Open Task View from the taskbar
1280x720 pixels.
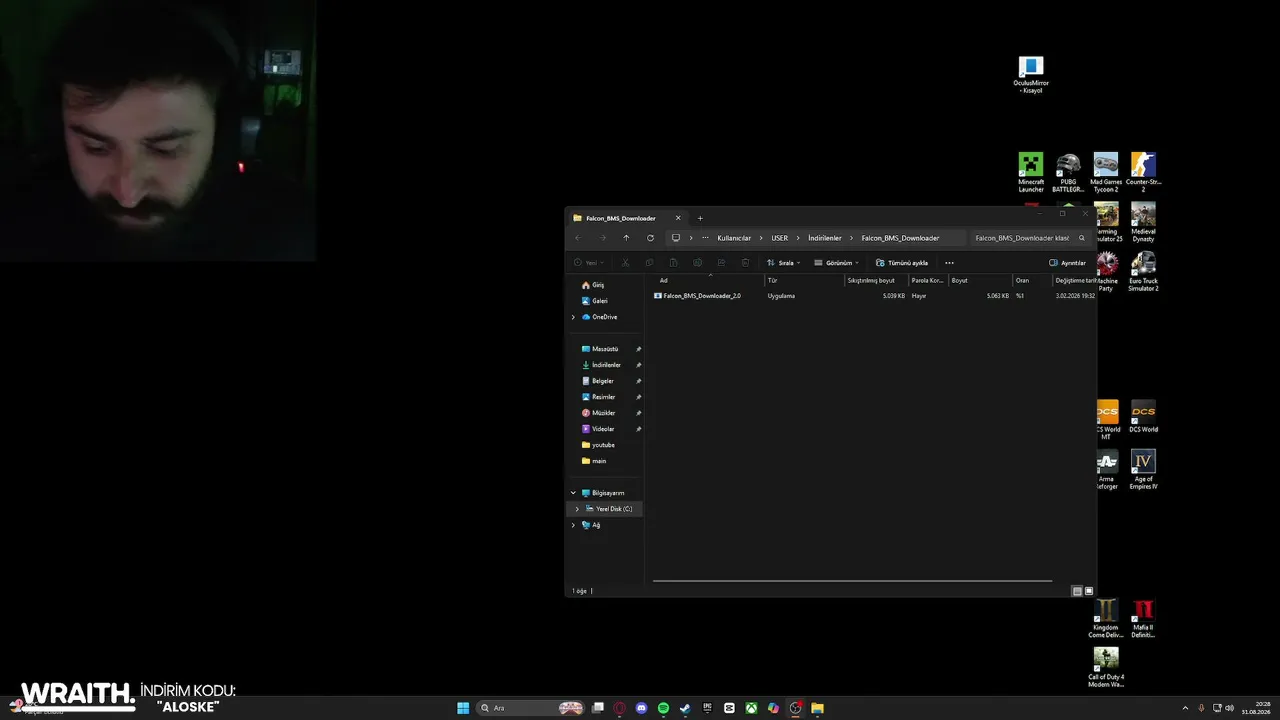click(597, 708)
